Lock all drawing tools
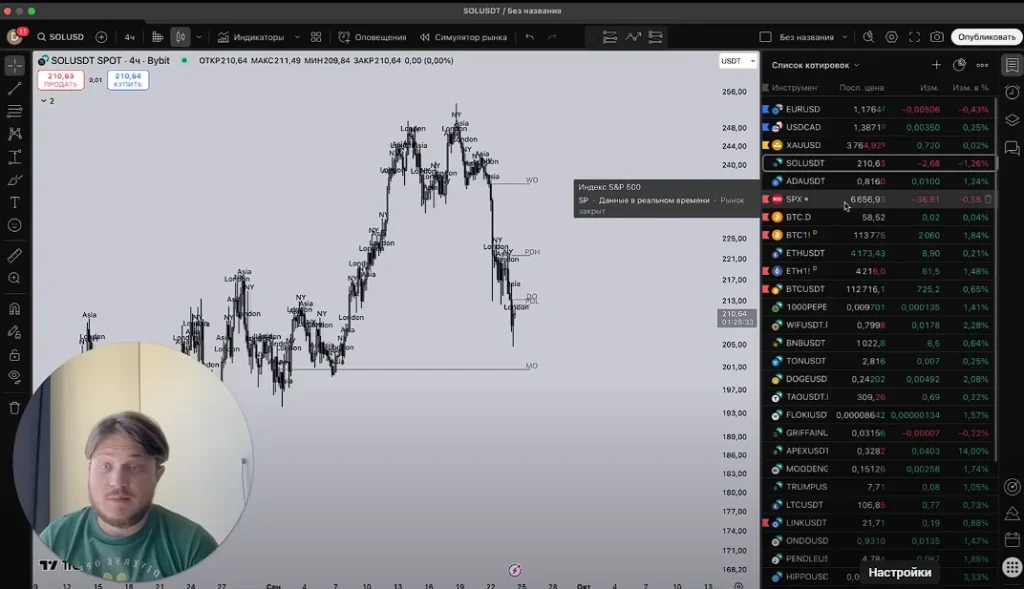 [x=14, y=355]
